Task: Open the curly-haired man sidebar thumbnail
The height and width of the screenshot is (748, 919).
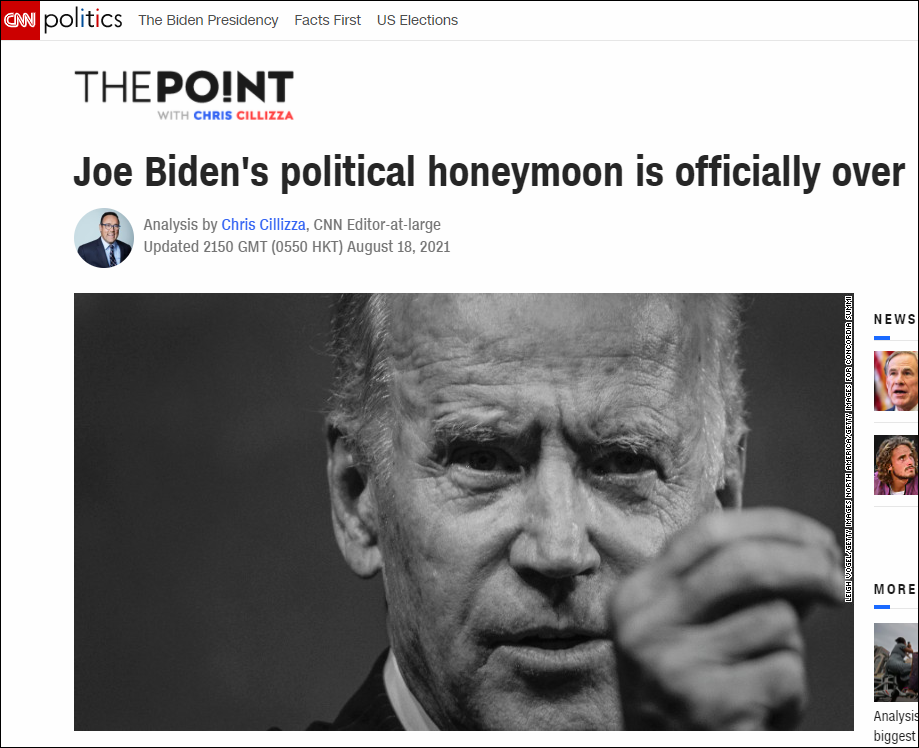Action: coord(896,465)
